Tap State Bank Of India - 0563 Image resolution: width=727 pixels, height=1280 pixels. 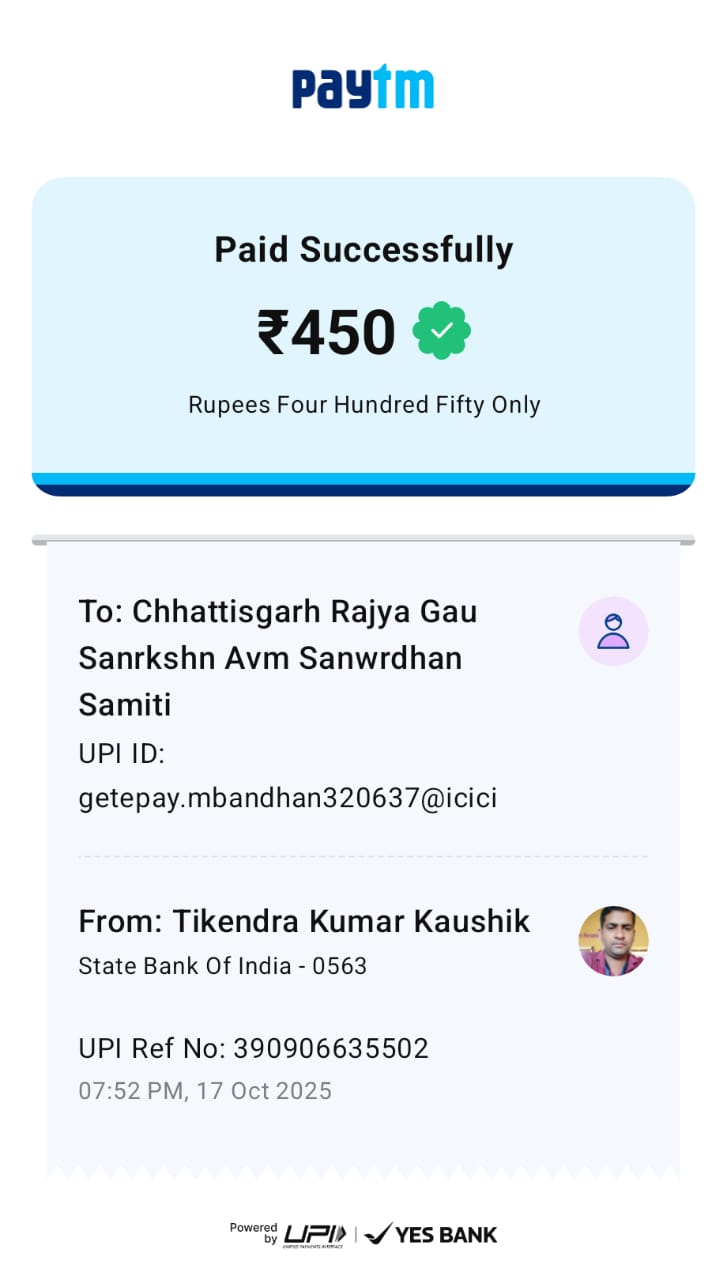(x=223, y=966)
